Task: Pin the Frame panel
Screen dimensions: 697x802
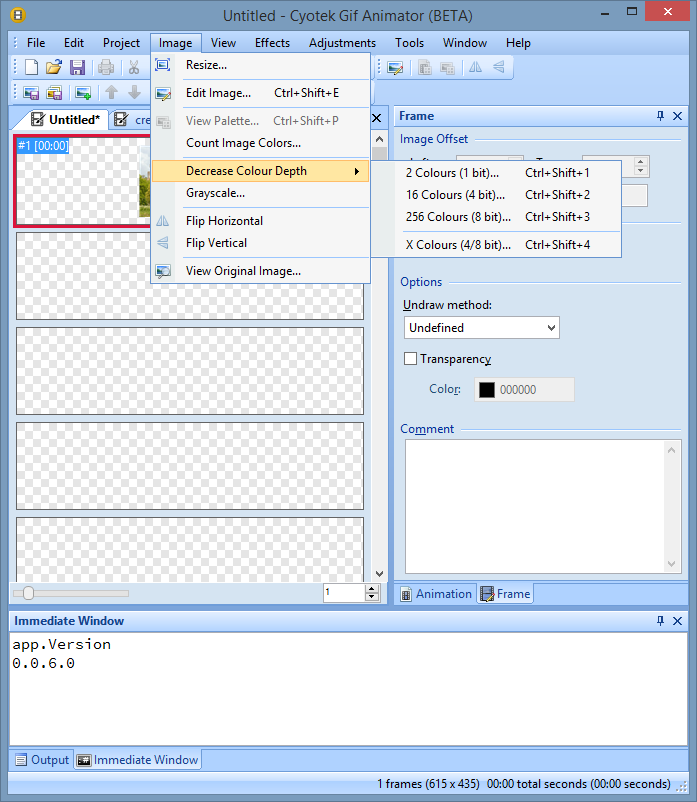Action: (660, 116)
